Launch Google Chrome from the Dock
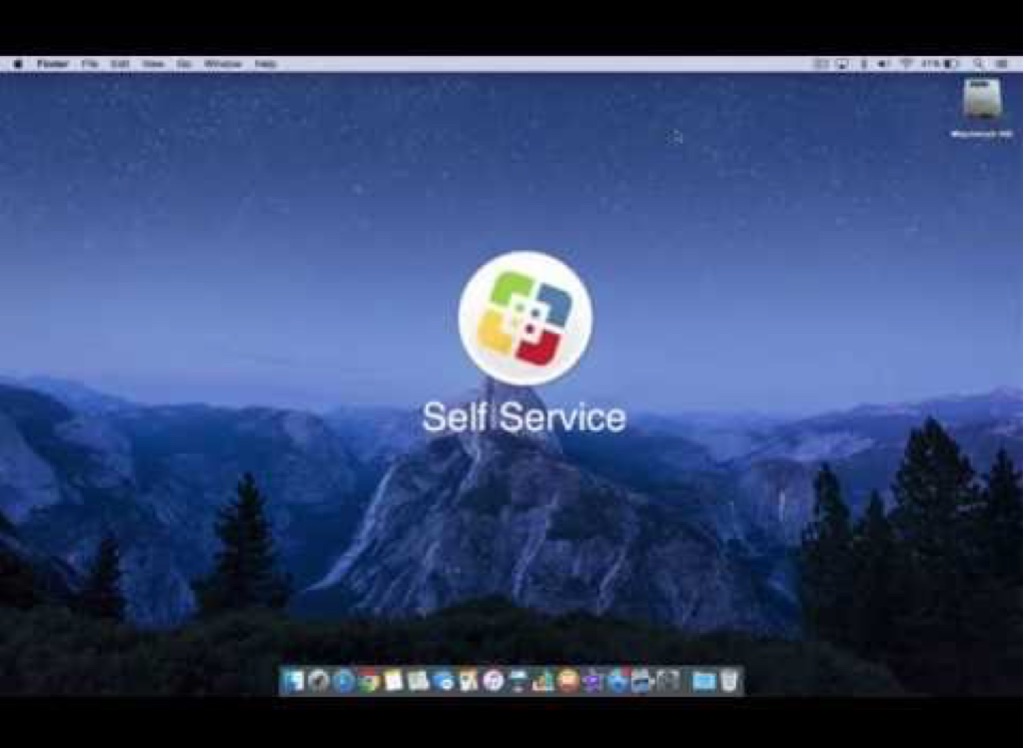 click(x=369, y=681)
